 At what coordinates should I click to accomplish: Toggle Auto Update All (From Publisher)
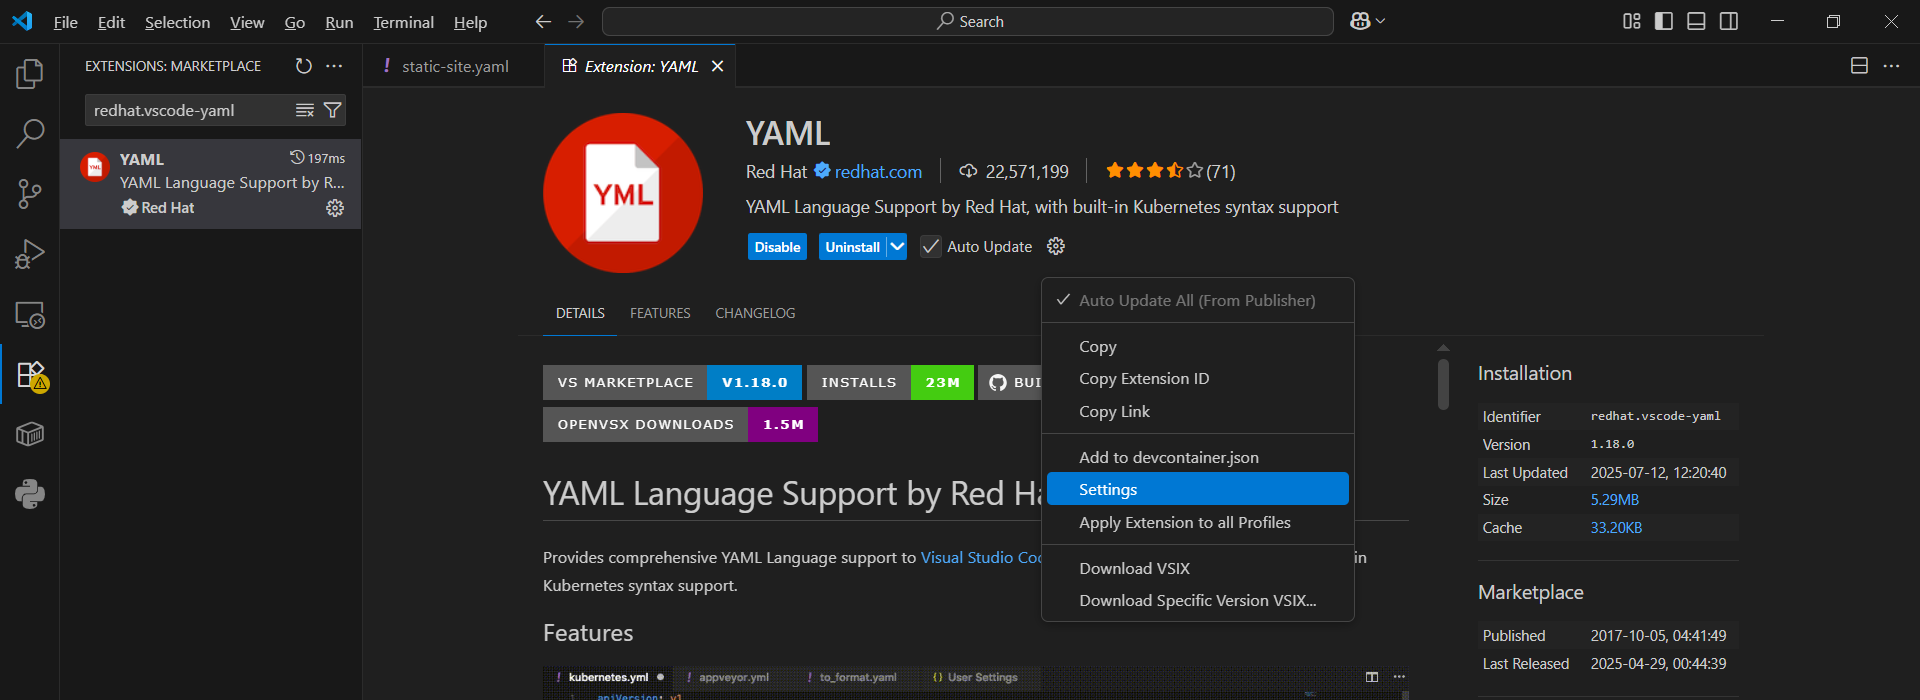pyautogui.click(x=1197, y=301)
